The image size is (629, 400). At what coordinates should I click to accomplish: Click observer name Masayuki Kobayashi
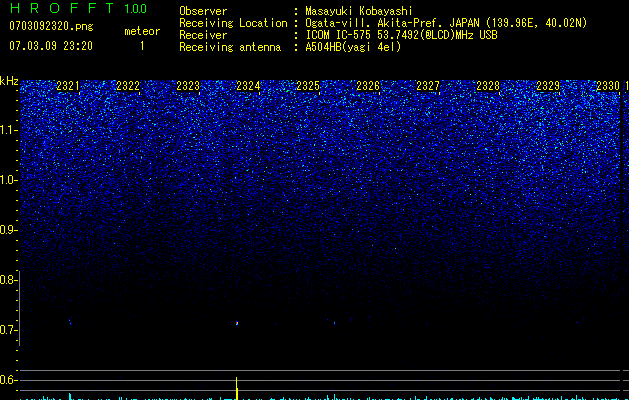(x=359, y=11)
